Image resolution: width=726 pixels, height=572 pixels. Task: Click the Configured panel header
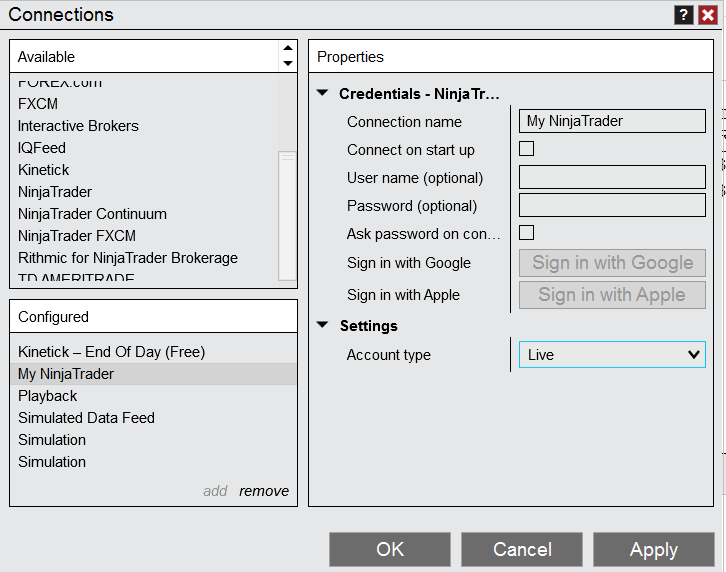153,317
